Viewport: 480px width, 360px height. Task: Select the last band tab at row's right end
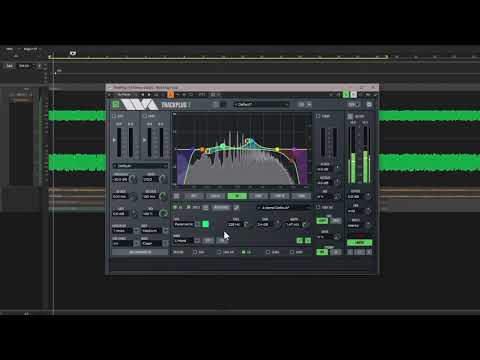(301, 196)
